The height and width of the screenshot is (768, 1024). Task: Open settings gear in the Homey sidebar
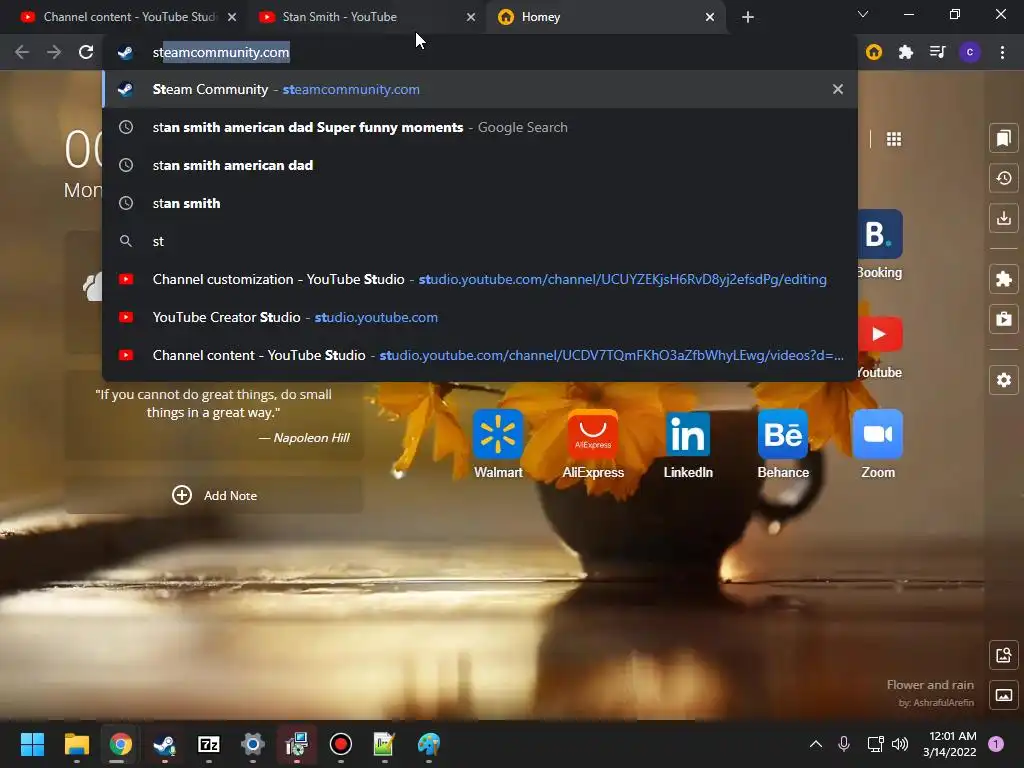1004,380
